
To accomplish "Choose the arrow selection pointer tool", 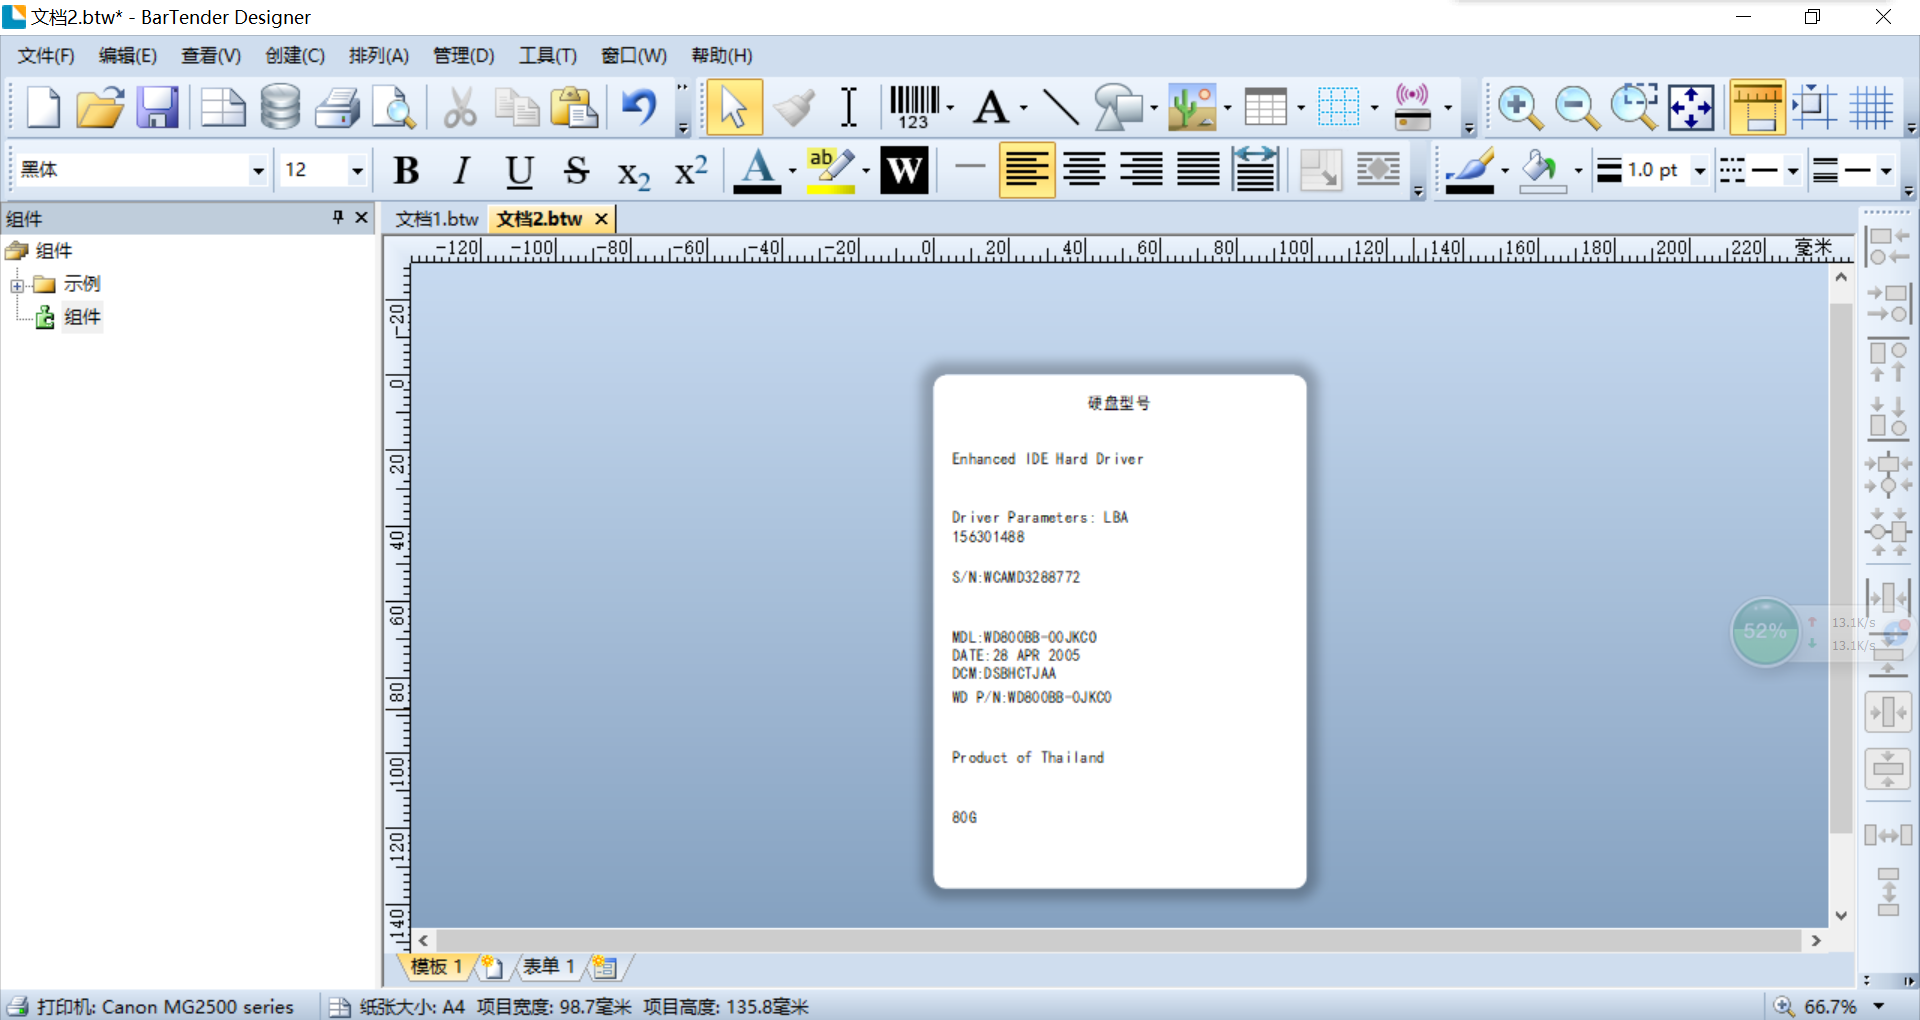I will point(734,107).
